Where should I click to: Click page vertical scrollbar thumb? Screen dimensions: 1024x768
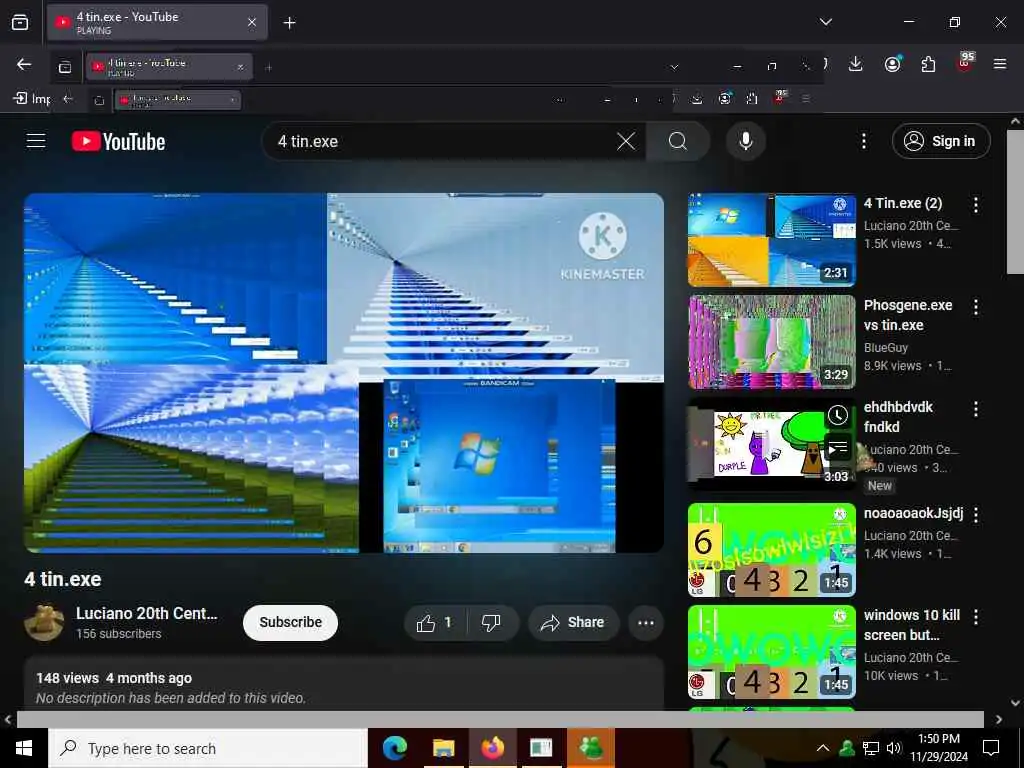(x=1016, y=202)
